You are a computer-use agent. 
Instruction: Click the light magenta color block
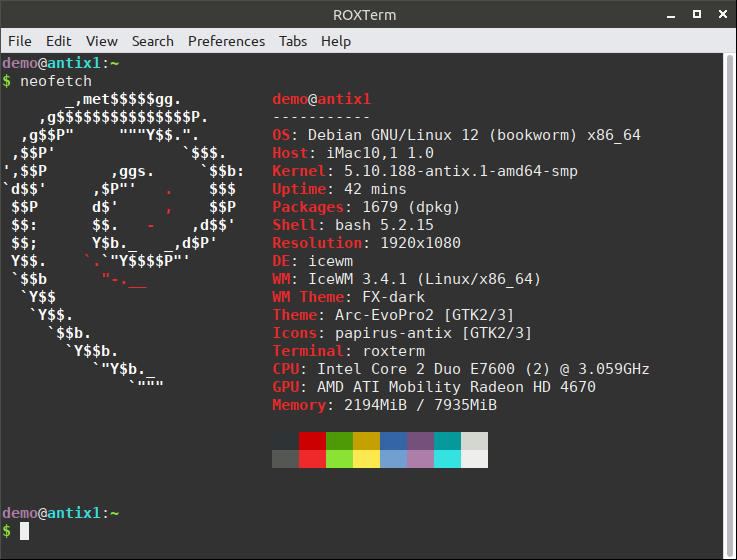420,459
